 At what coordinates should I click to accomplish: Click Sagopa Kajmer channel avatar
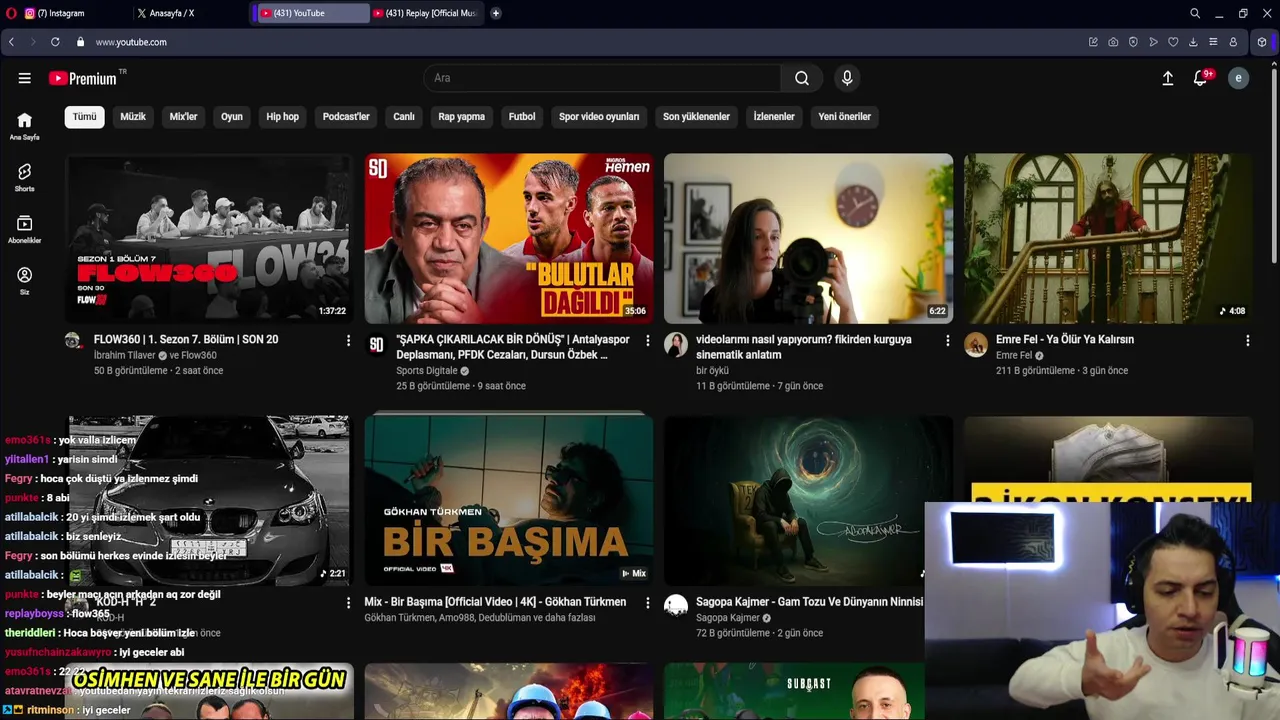click(676, 606)
